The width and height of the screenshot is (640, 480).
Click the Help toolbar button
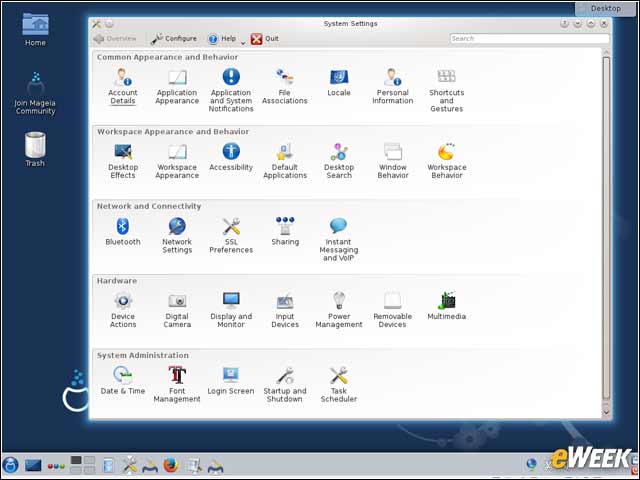click(222, 39)
